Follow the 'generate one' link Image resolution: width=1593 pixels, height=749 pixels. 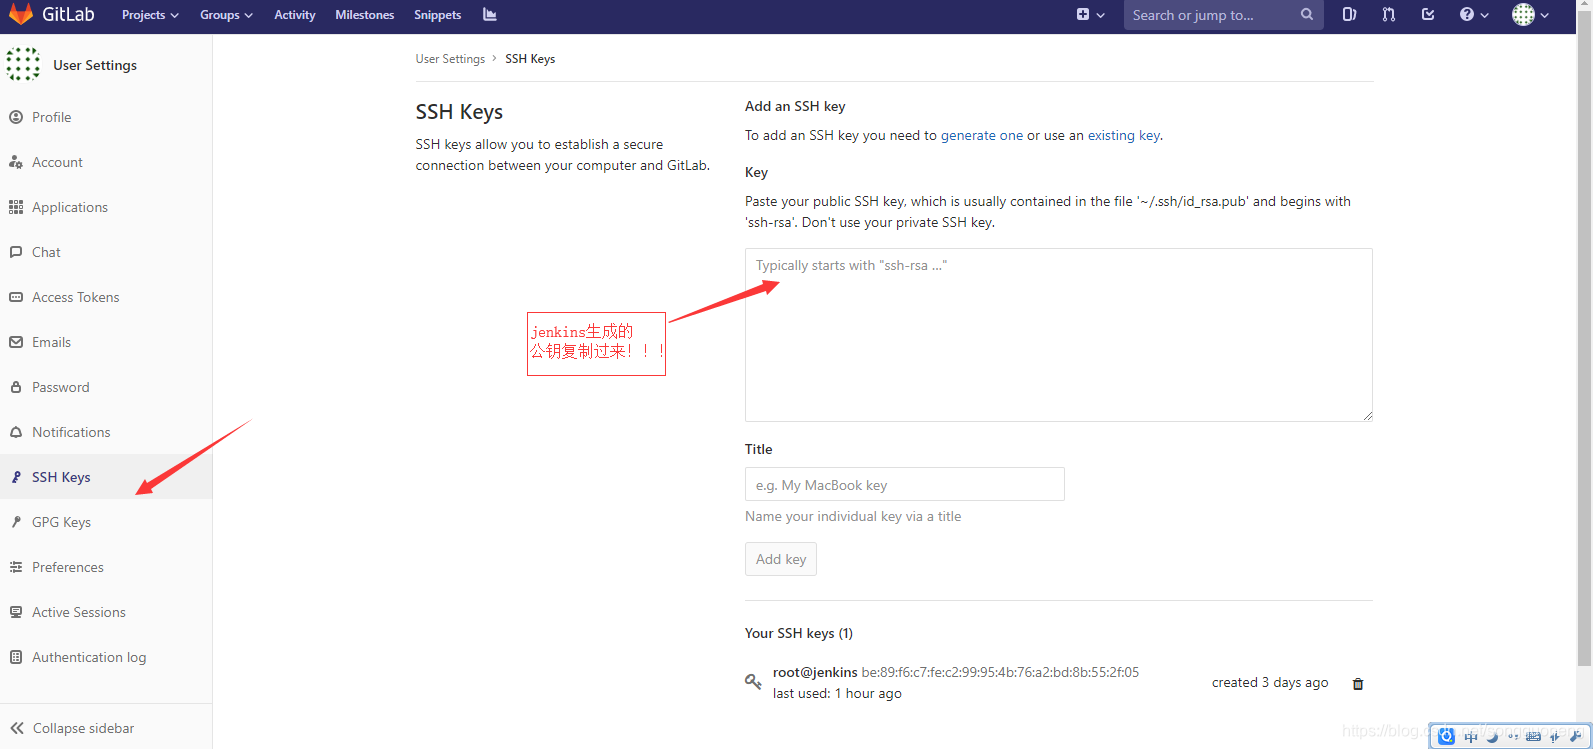pos(982,135)
